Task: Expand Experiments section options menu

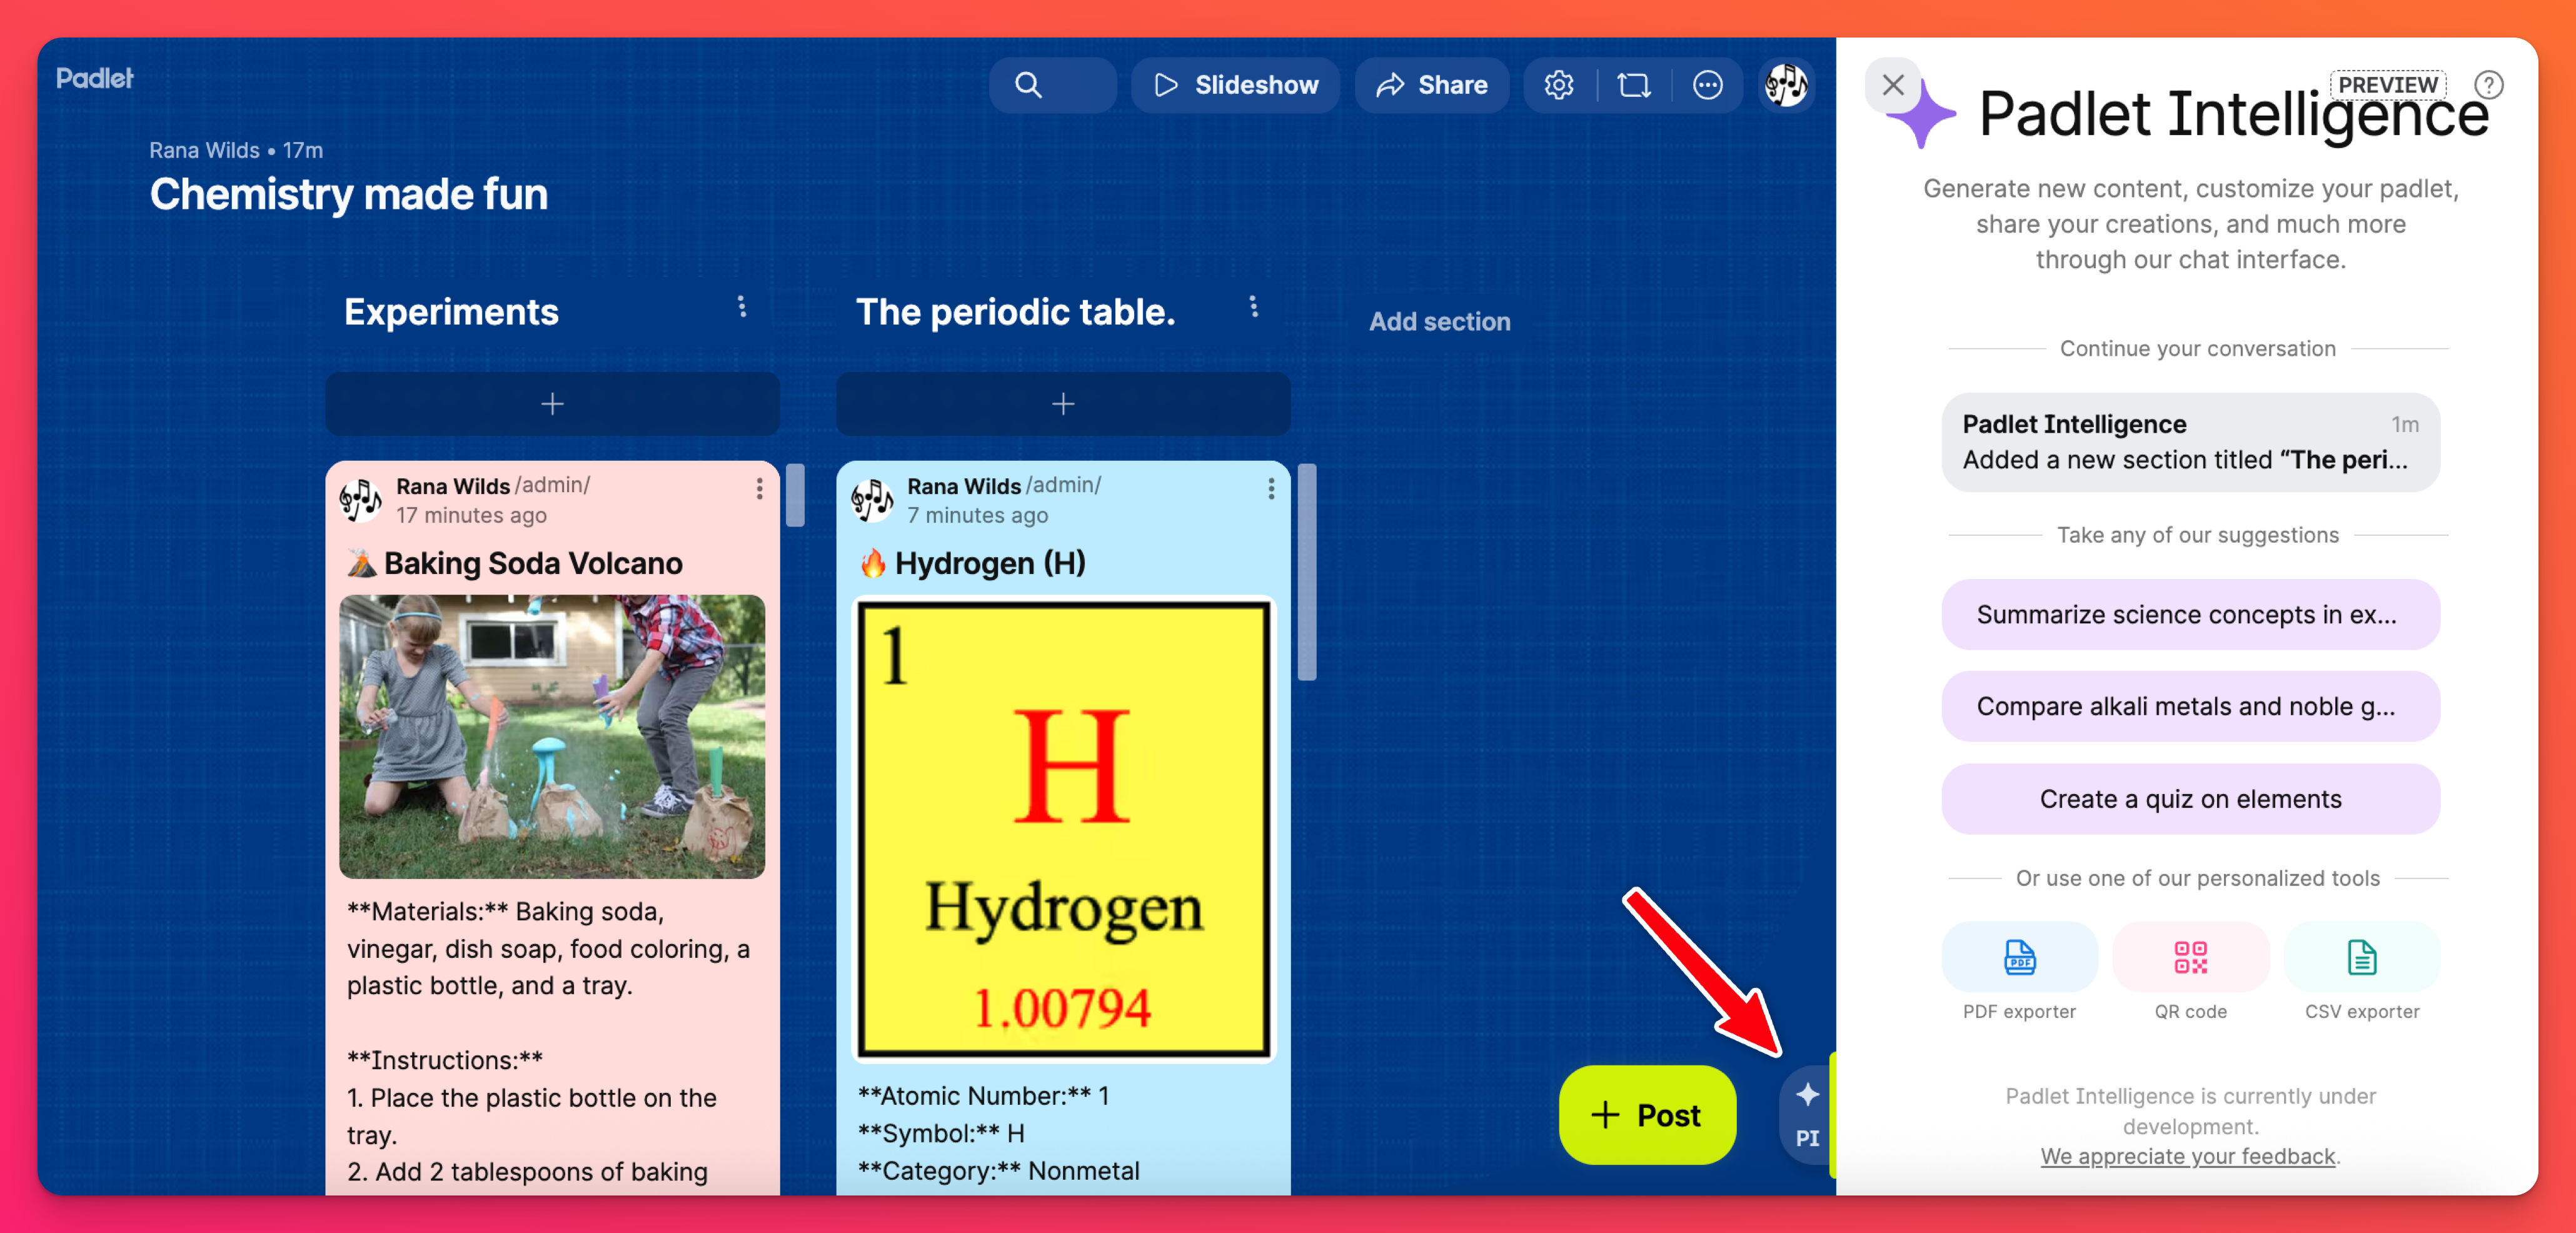Action: [x=742, y=307]
